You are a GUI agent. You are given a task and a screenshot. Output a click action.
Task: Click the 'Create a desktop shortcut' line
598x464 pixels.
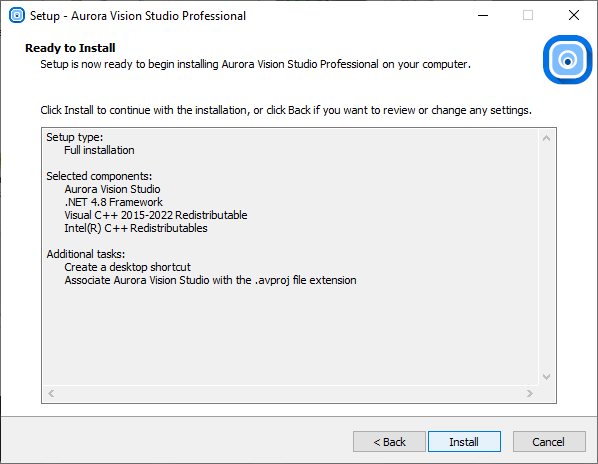[x=127, y=267]
